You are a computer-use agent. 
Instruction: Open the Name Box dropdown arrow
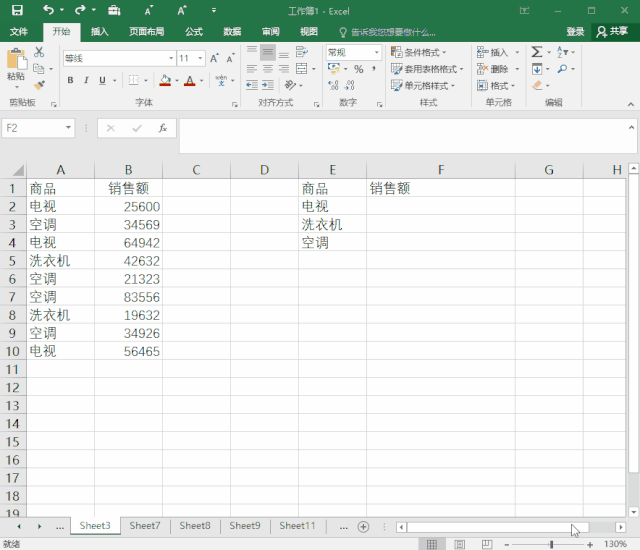coord(69,128)
